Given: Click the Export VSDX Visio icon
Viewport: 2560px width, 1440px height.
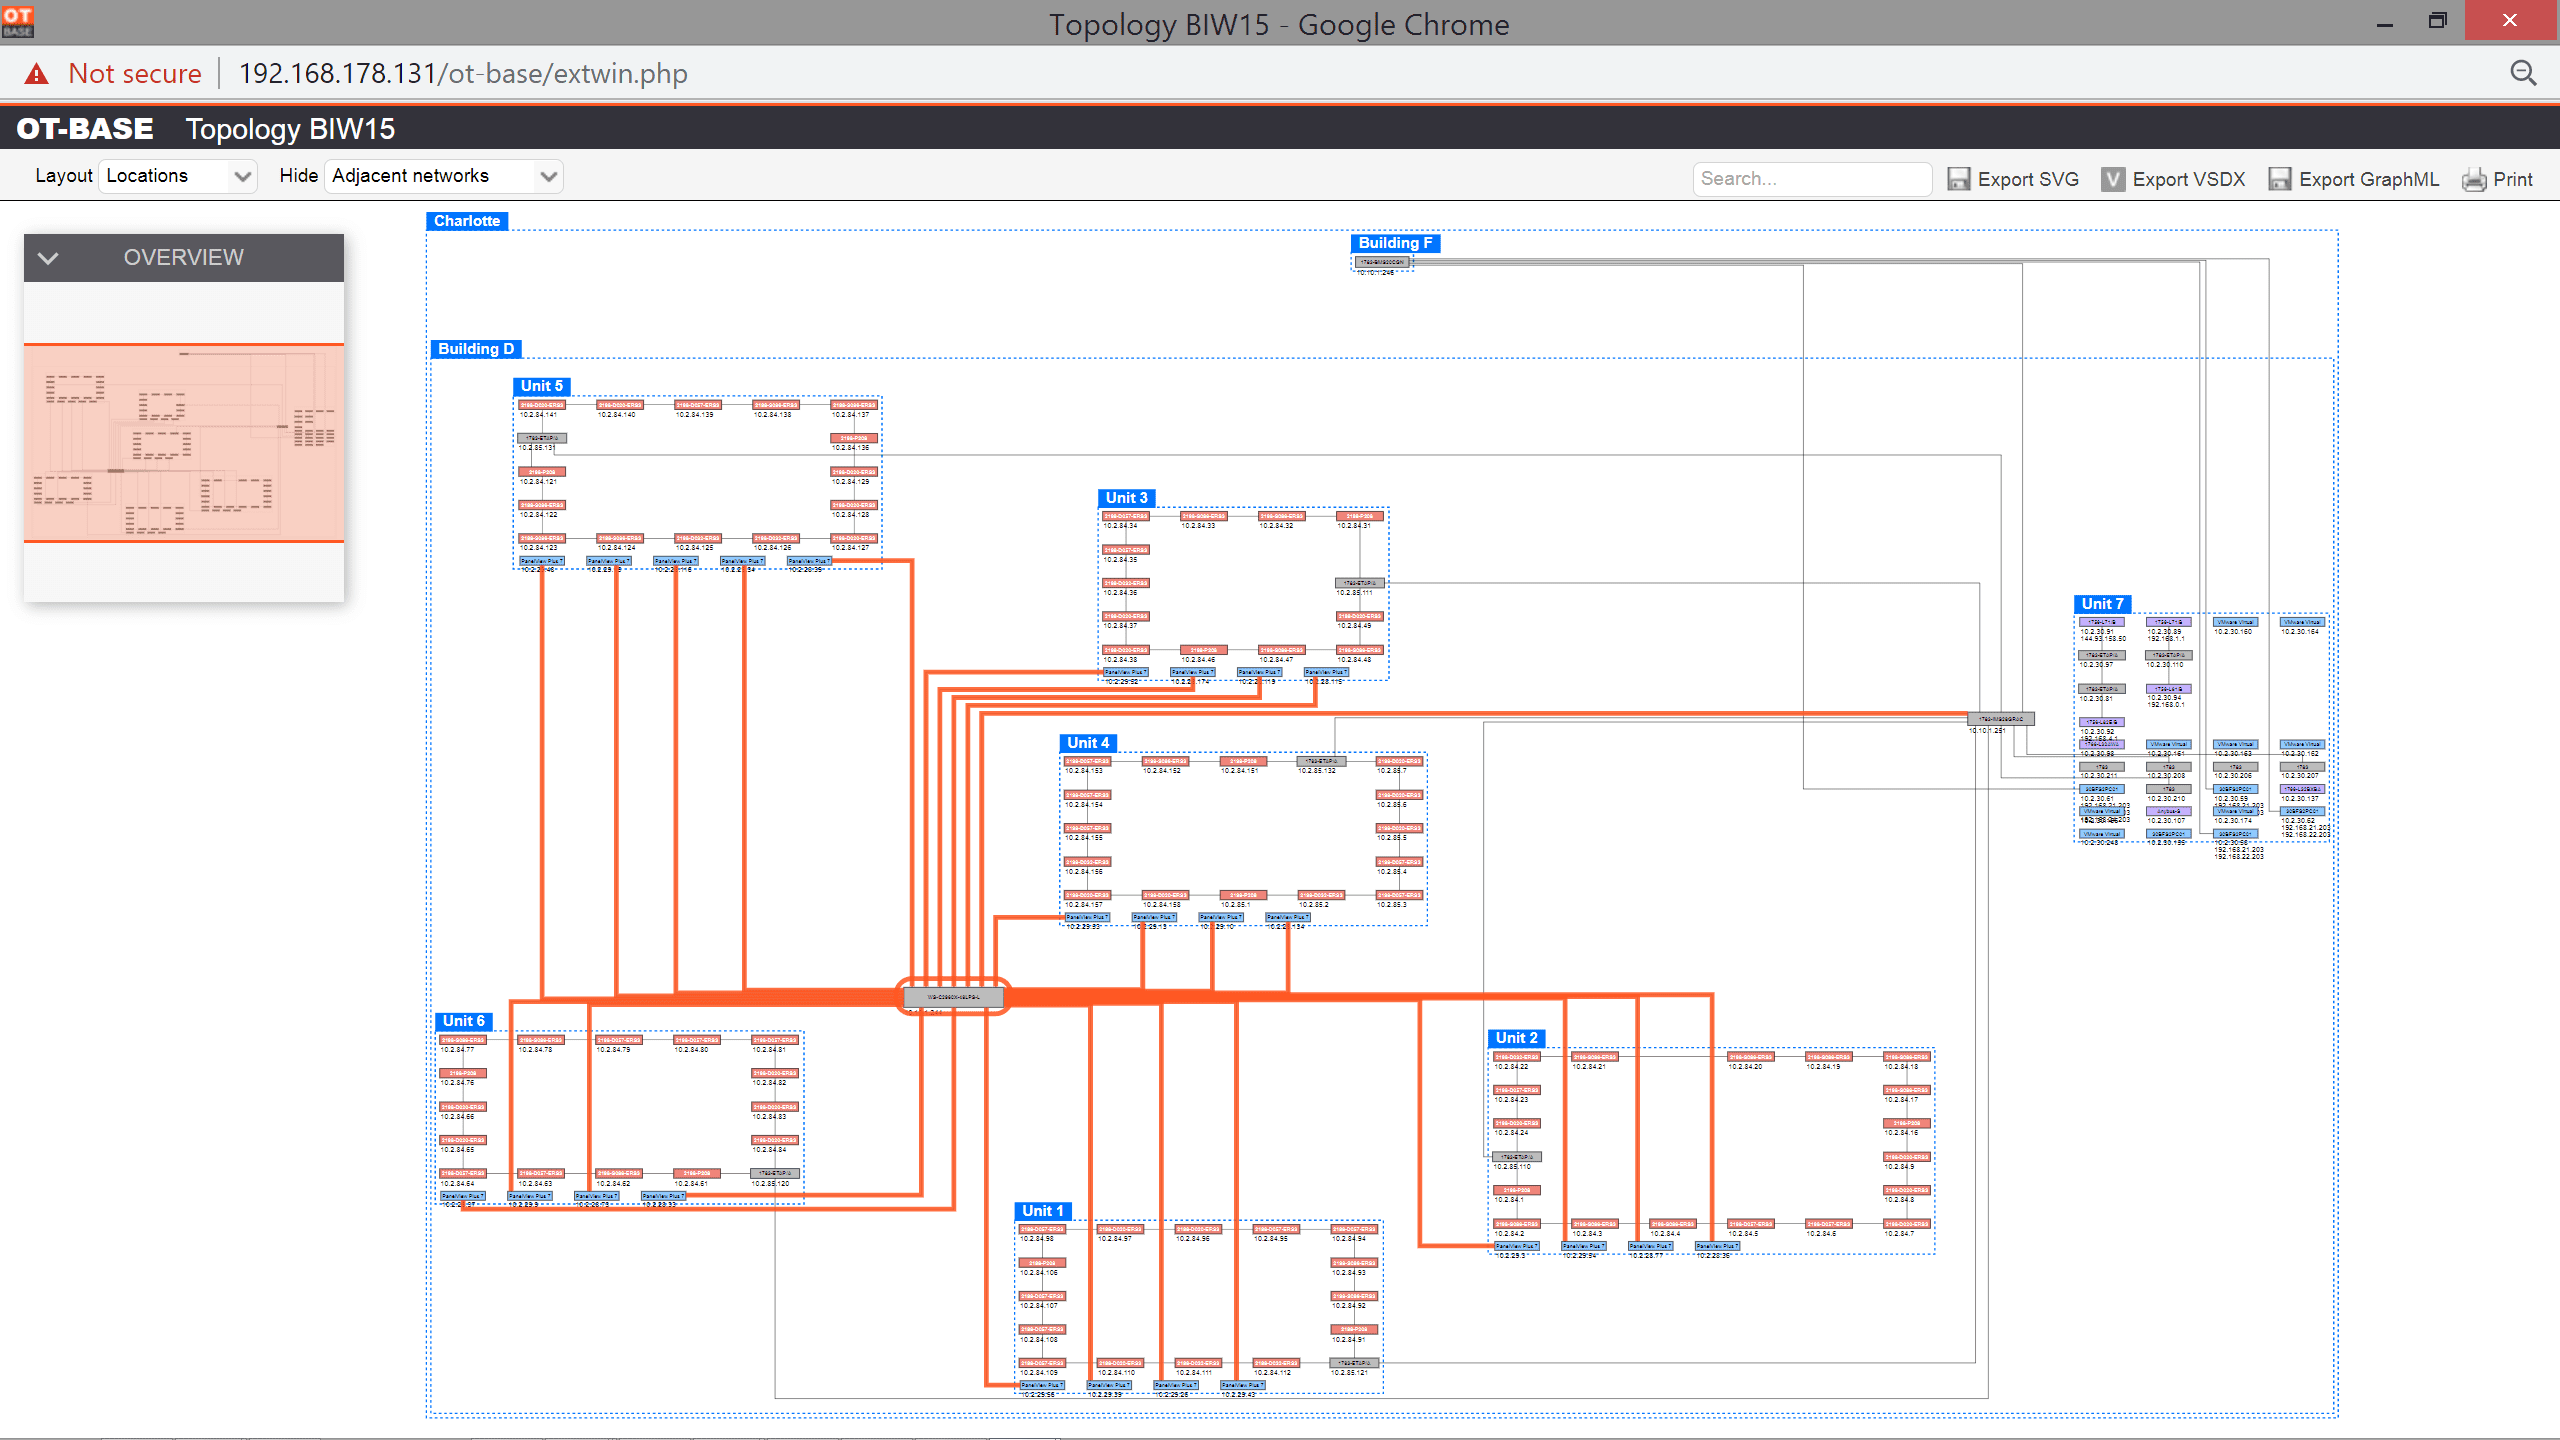Looking at the screenshot, I should click(2113, 179).
